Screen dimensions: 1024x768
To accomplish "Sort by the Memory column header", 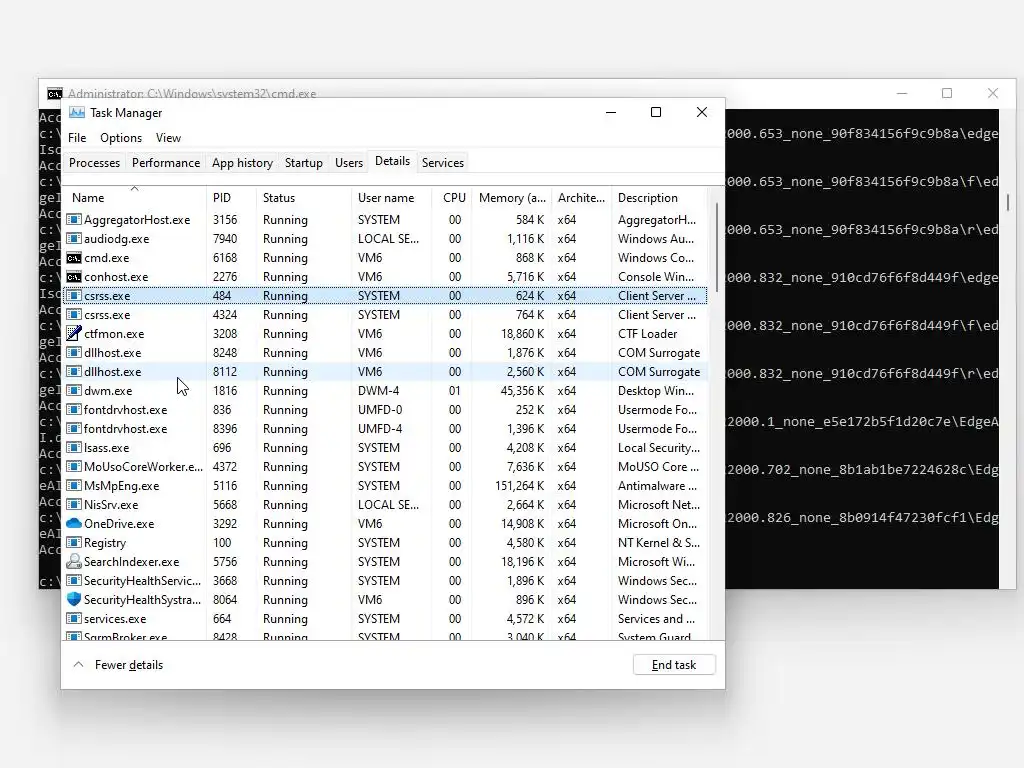I will click(x=512, y=197).
